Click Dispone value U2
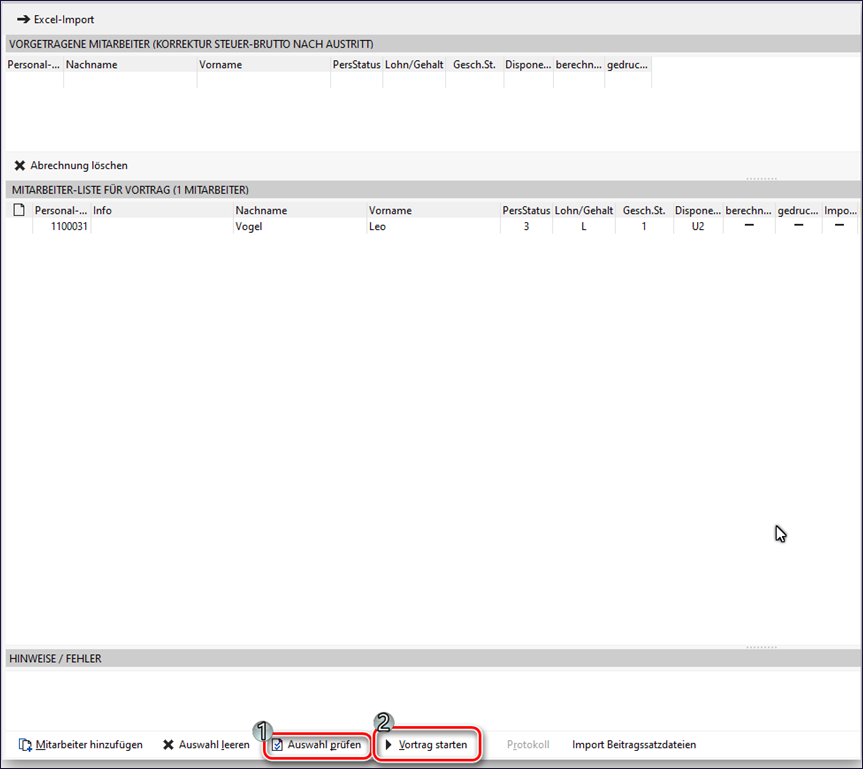The image size is (863, 769). tap(698, 226)
